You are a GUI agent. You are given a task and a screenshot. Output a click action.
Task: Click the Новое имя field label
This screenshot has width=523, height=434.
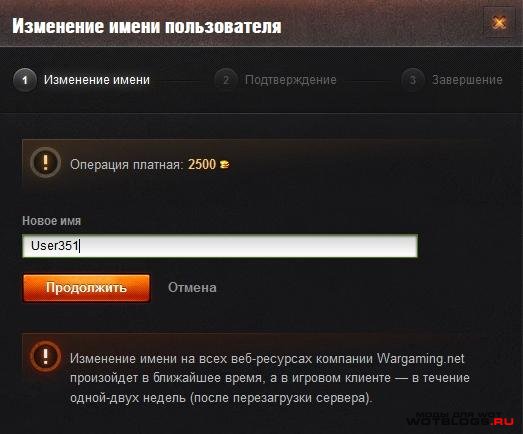pos(51,221)
